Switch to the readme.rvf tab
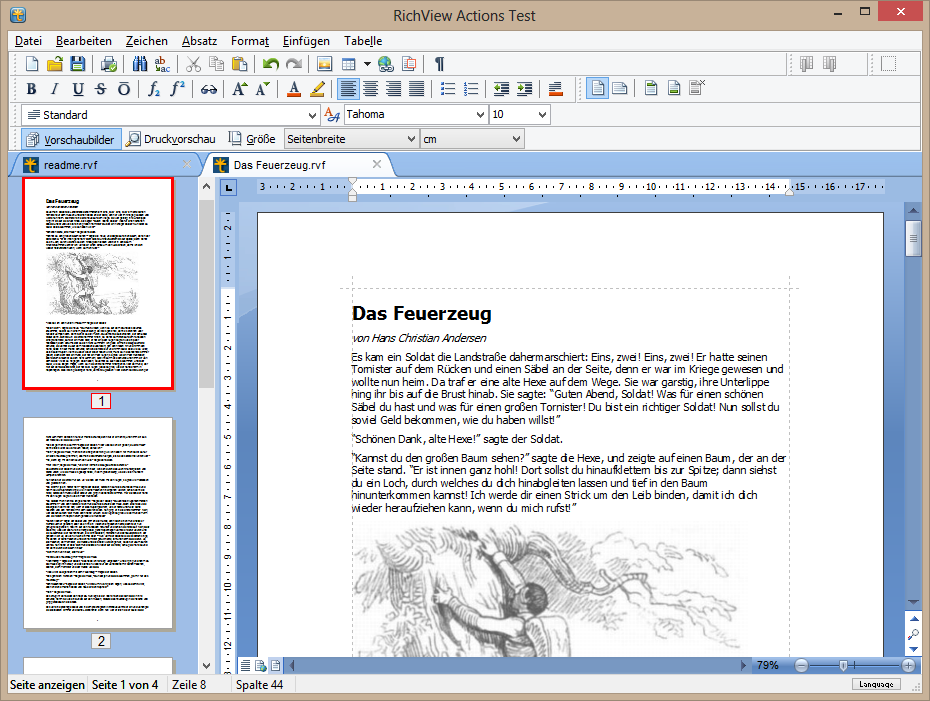 point(70,164)
